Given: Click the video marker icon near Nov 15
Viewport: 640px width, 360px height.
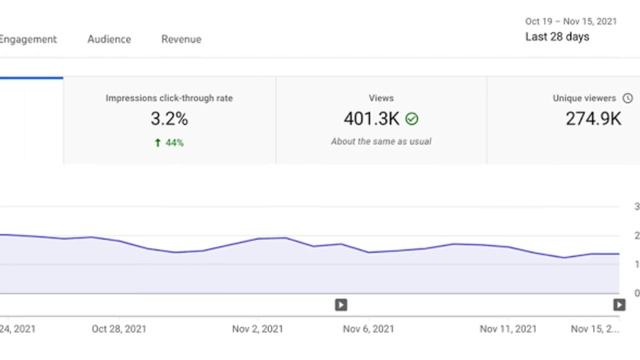Looking at the screenshot, I should click(619, 305).
